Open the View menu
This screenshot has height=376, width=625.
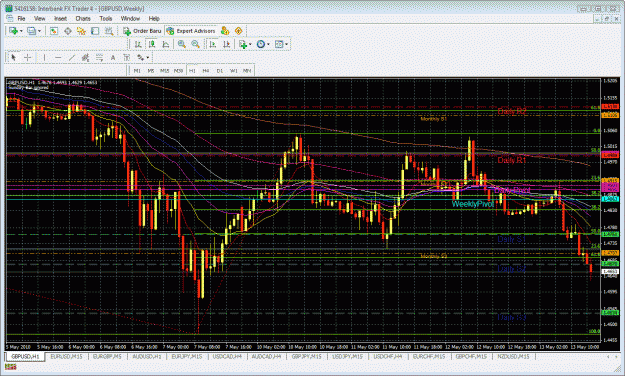point(39,18)
